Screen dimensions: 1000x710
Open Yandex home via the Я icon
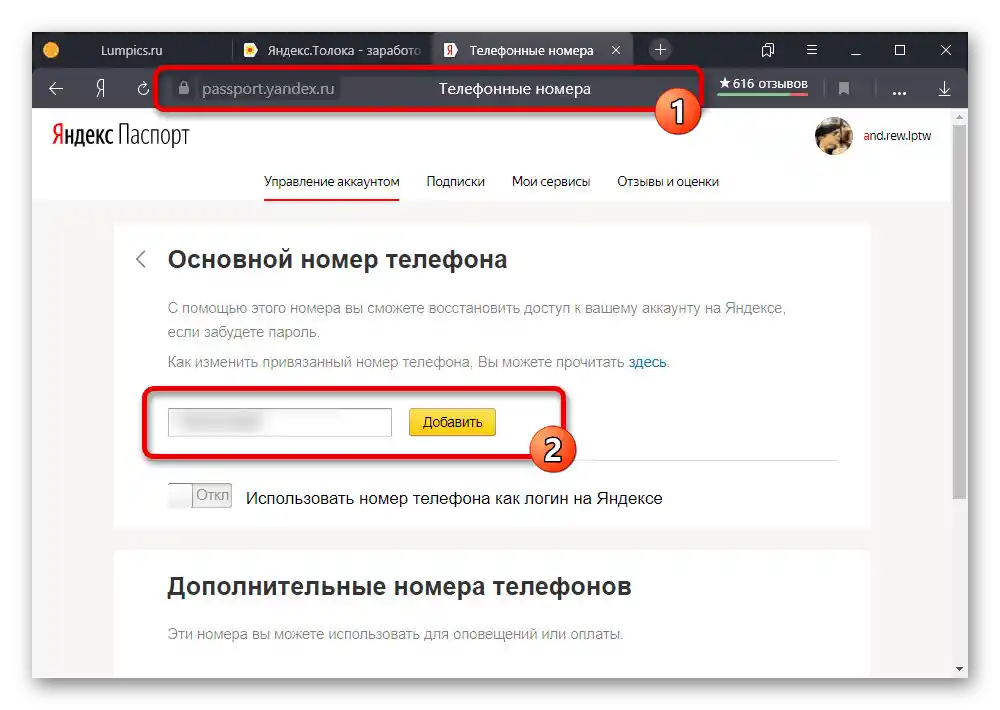click(100, 89)
